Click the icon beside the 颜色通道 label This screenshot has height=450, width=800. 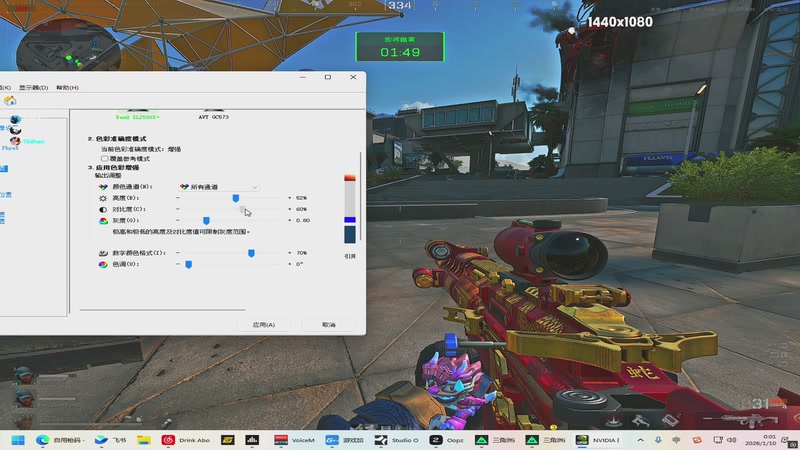click(103, 187)
